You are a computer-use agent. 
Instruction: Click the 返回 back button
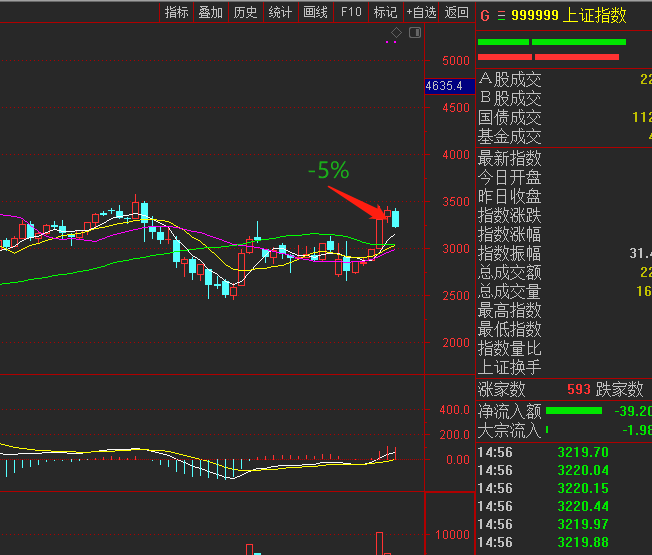pyautogui.click(x=457, y=12)
